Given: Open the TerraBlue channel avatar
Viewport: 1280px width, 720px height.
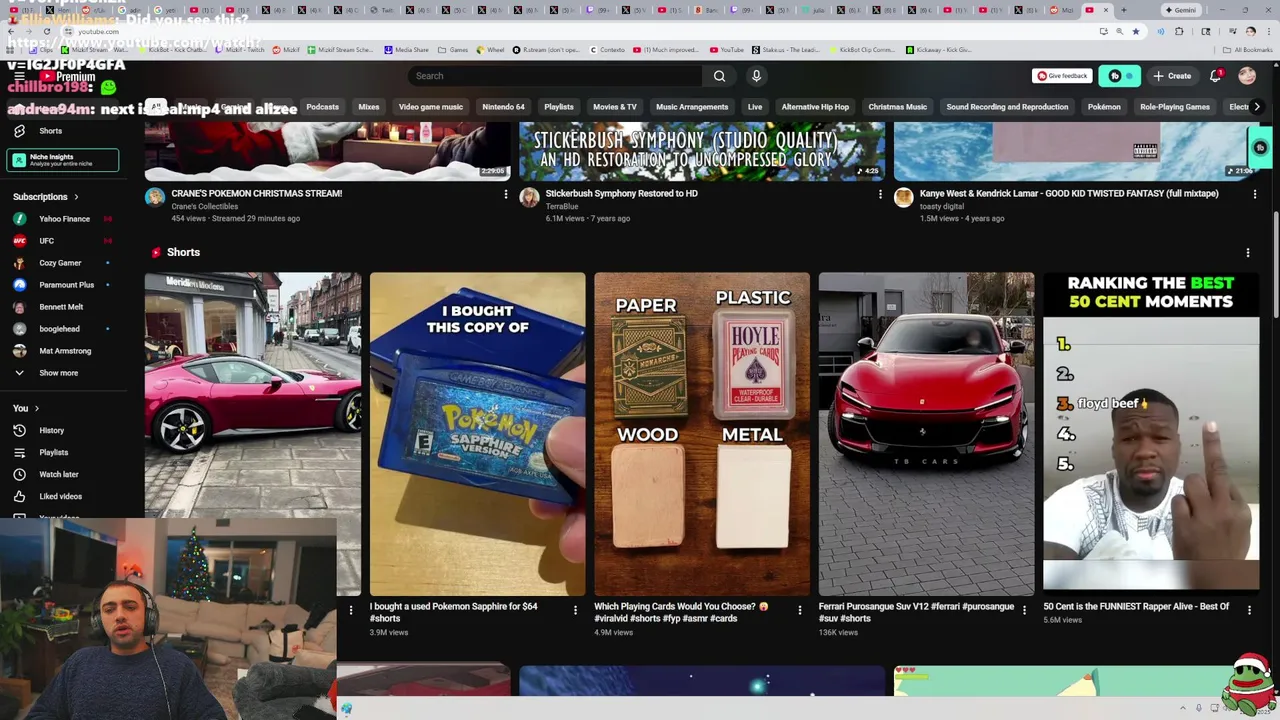Looking at the screenshot, I should tap(529, 197).
